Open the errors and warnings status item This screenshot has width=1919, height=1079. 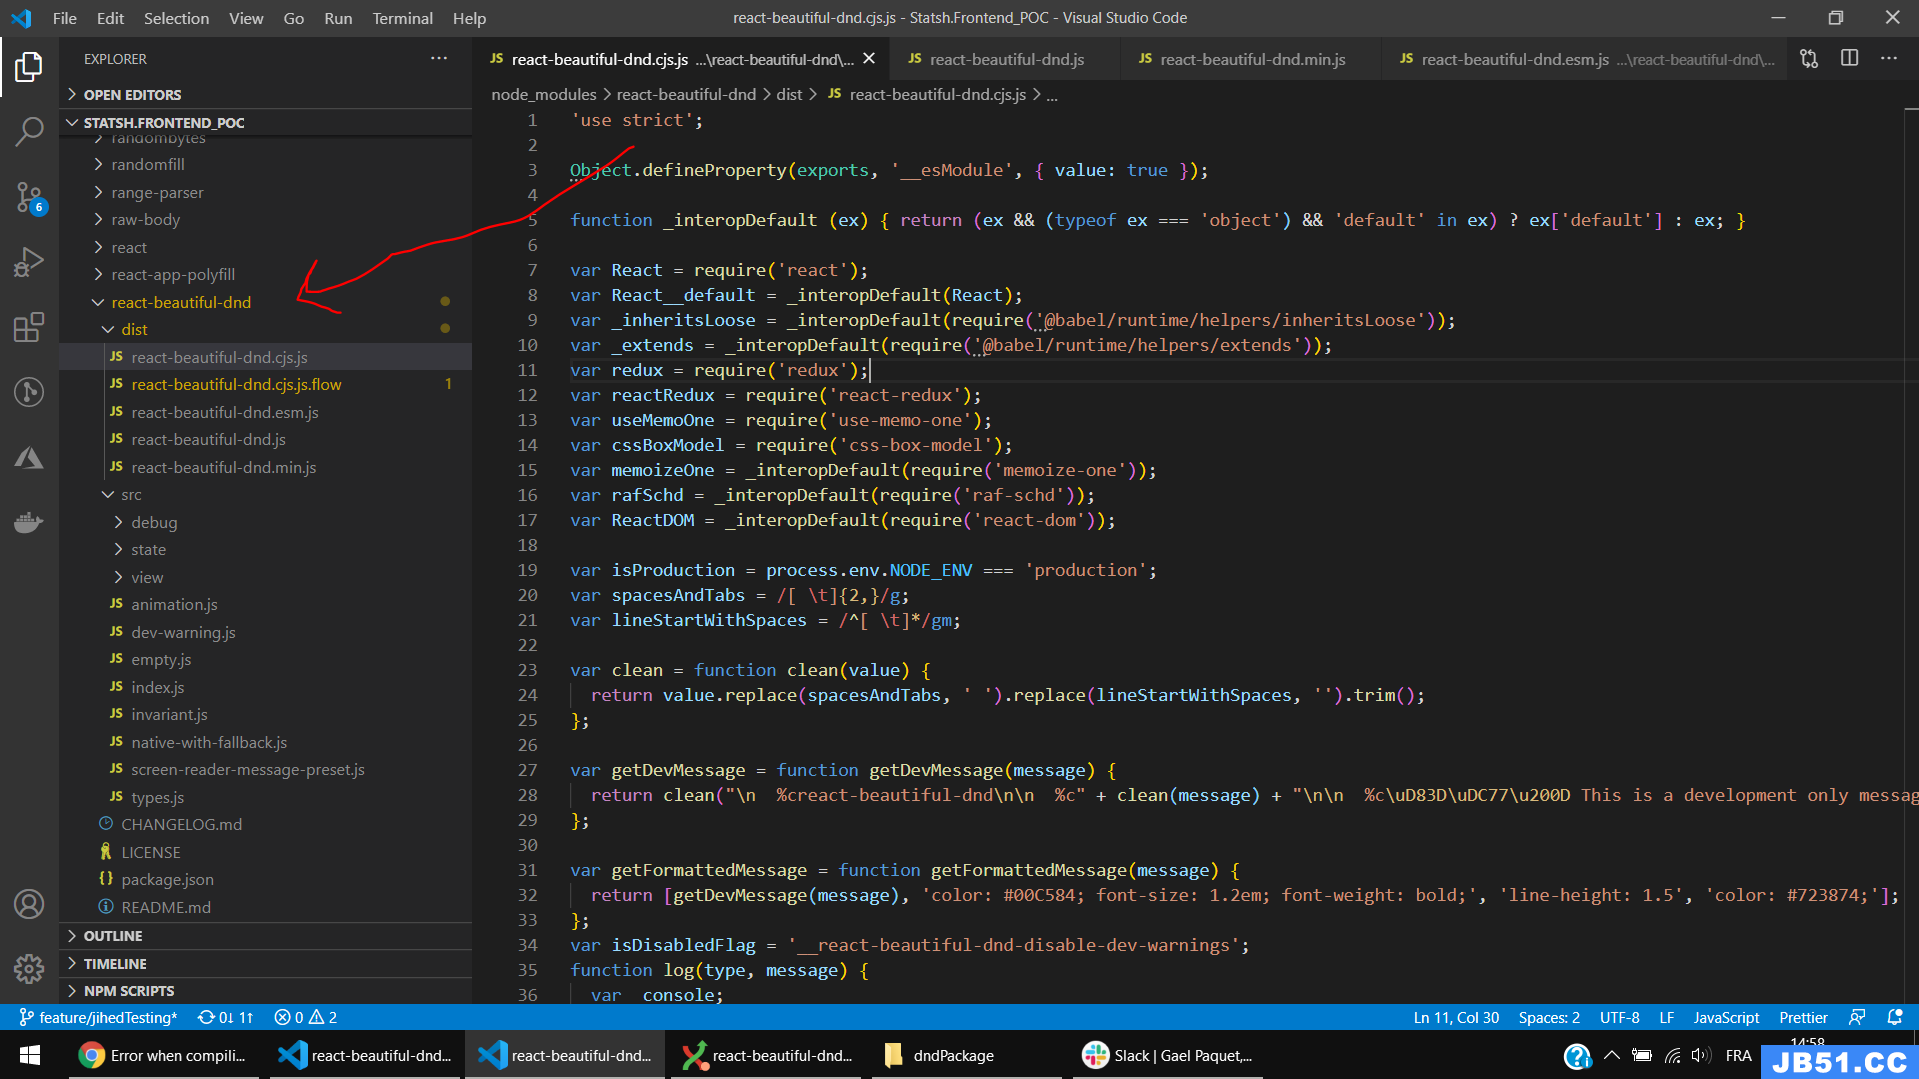(x=306, y=1017)
